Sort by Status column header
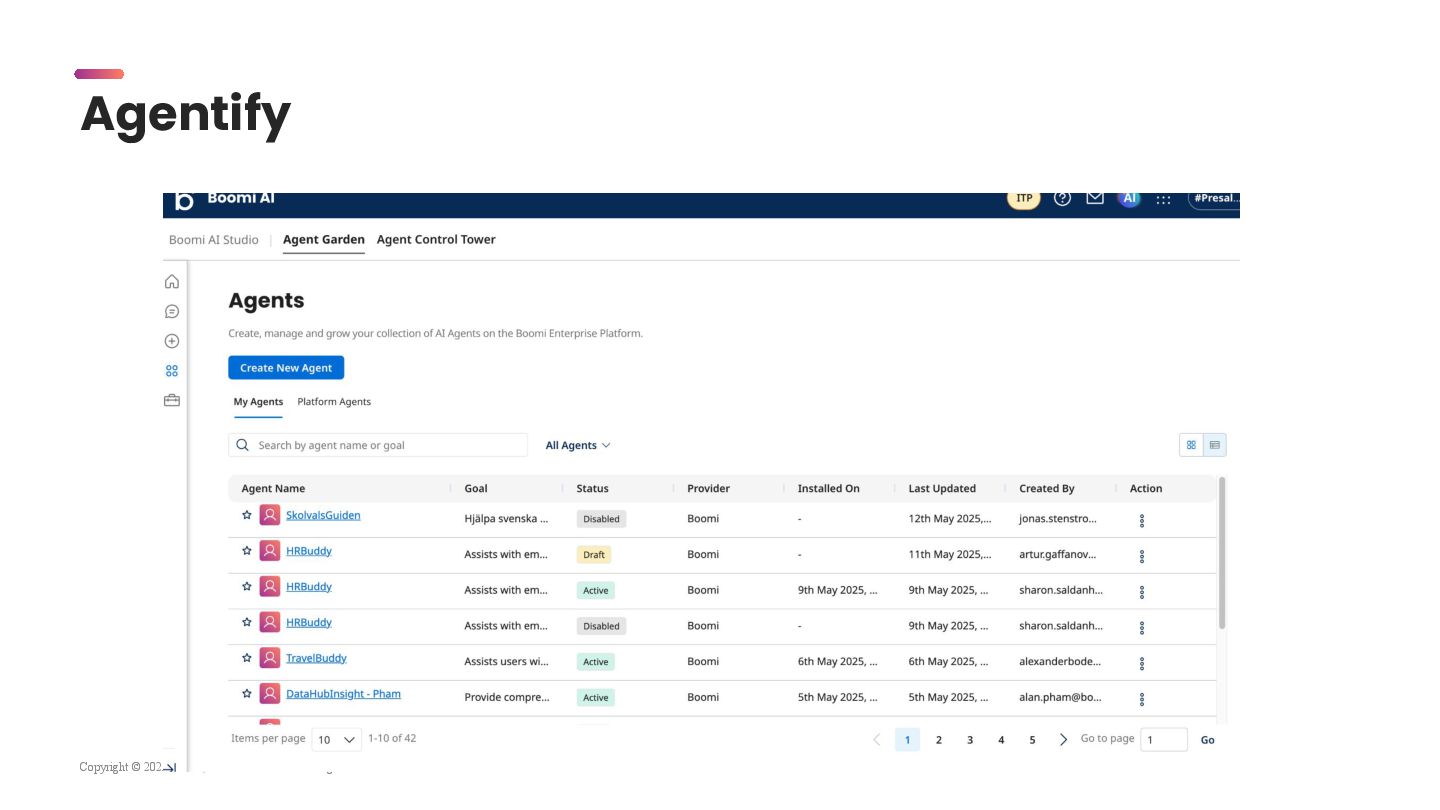Screen dimensions: 1440x810 point(592,489)
